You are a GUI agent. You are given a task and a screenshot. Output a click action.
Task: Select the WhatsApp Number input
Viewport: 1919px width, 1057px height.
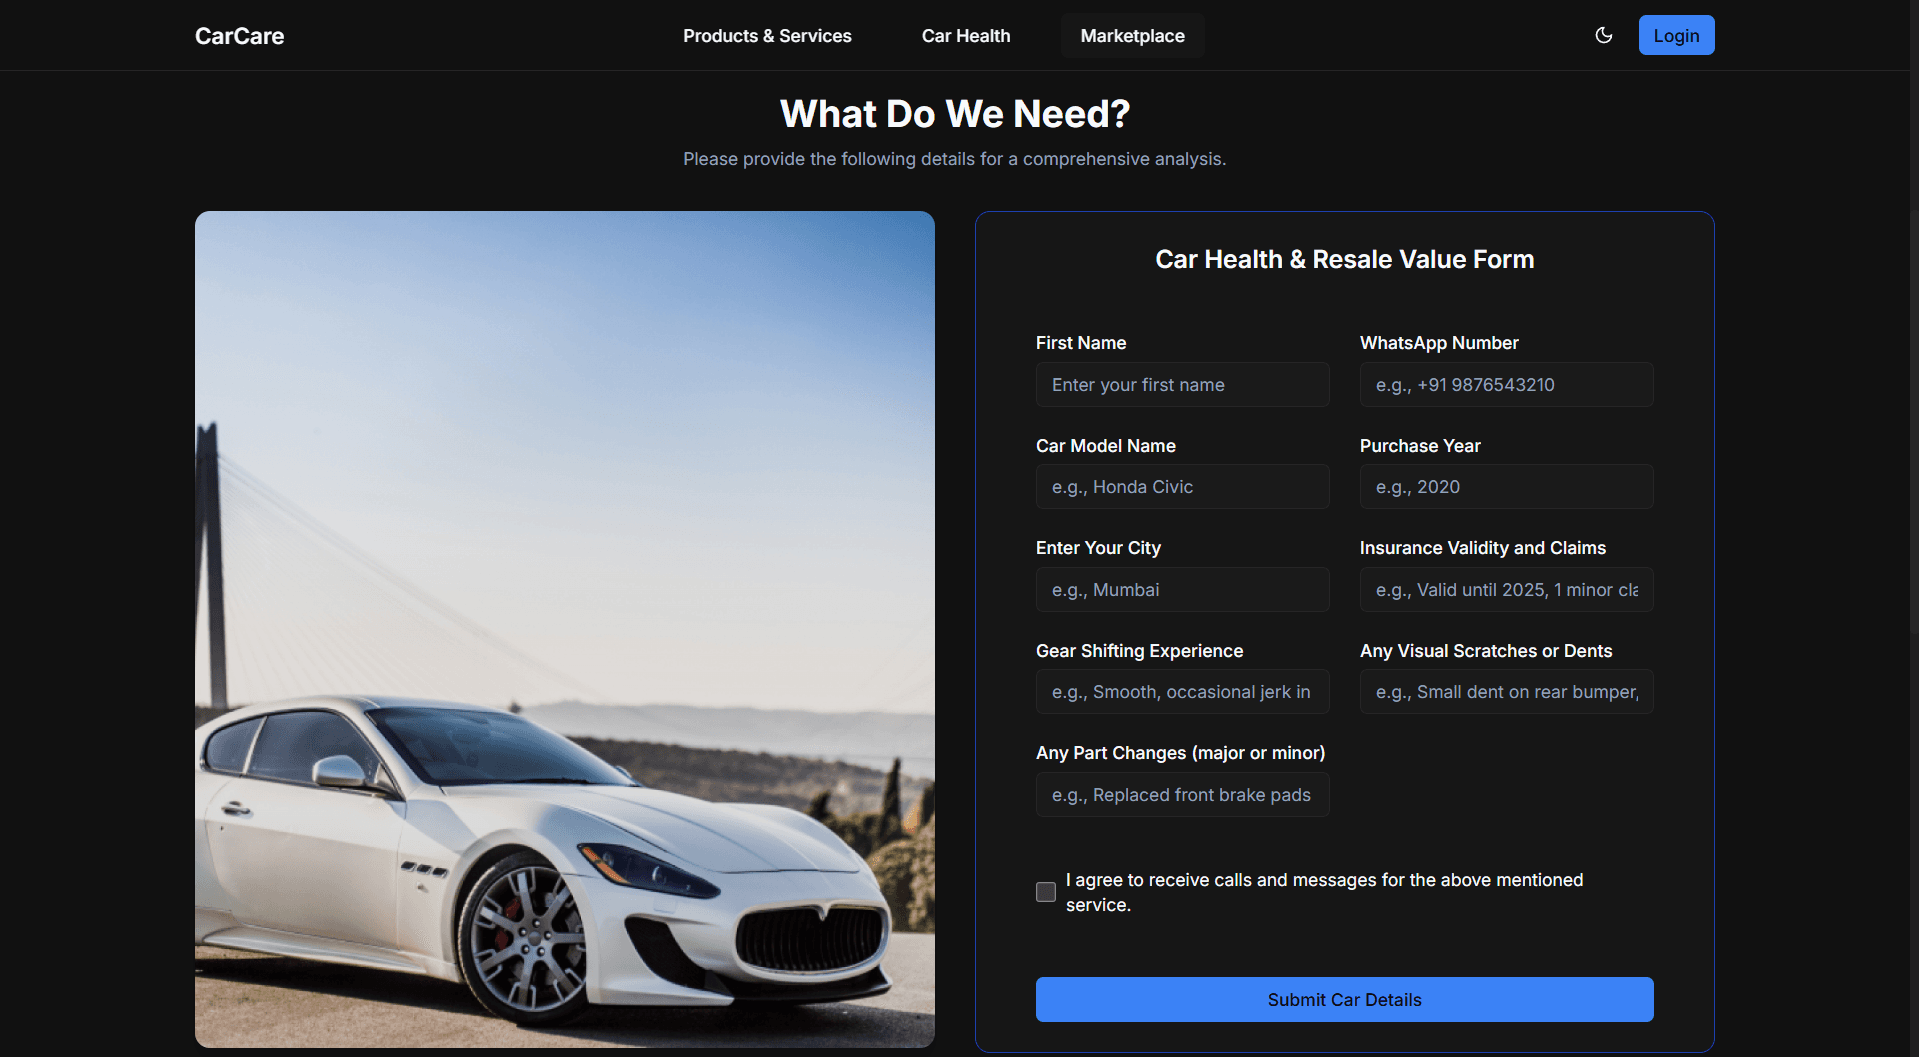click(1505, 384)
